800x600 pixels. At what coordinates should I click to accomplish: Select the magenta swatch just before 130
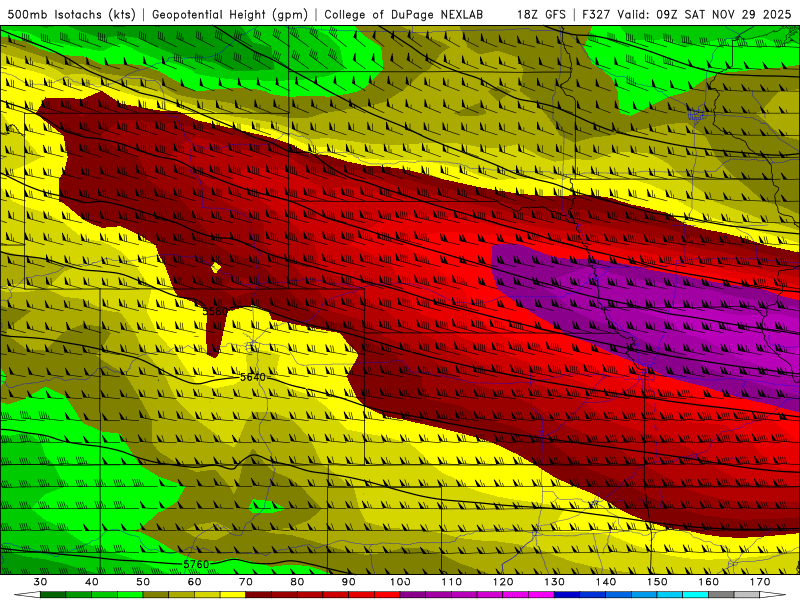pyautogui.click(x=542, y=595)
